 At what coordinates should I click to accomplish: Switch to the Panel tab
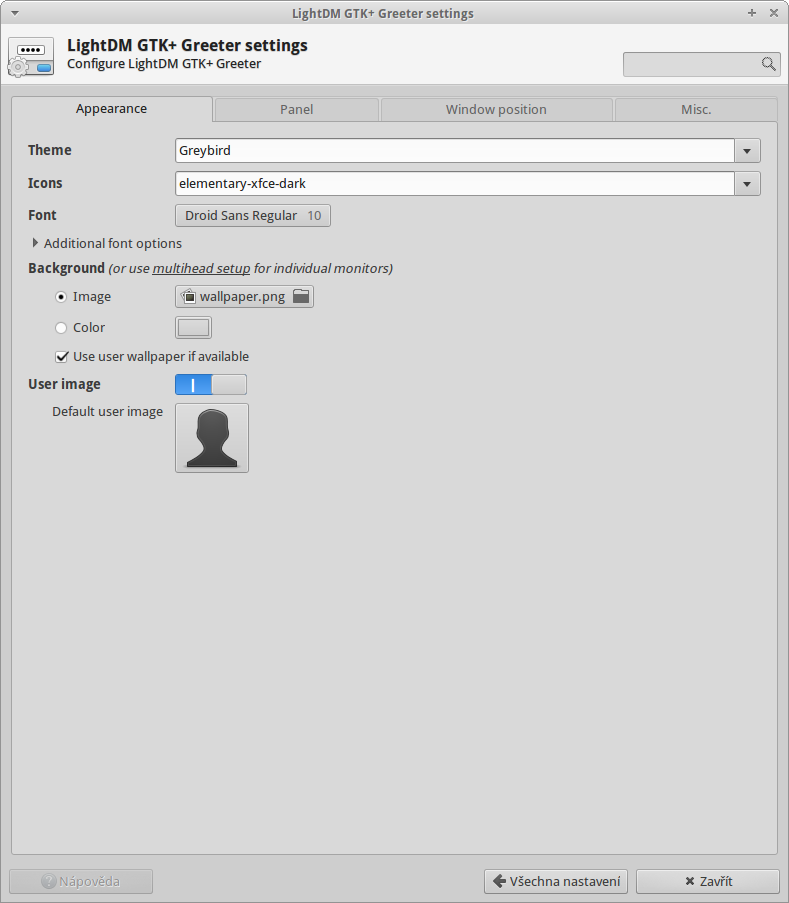(x=296, y=109)
